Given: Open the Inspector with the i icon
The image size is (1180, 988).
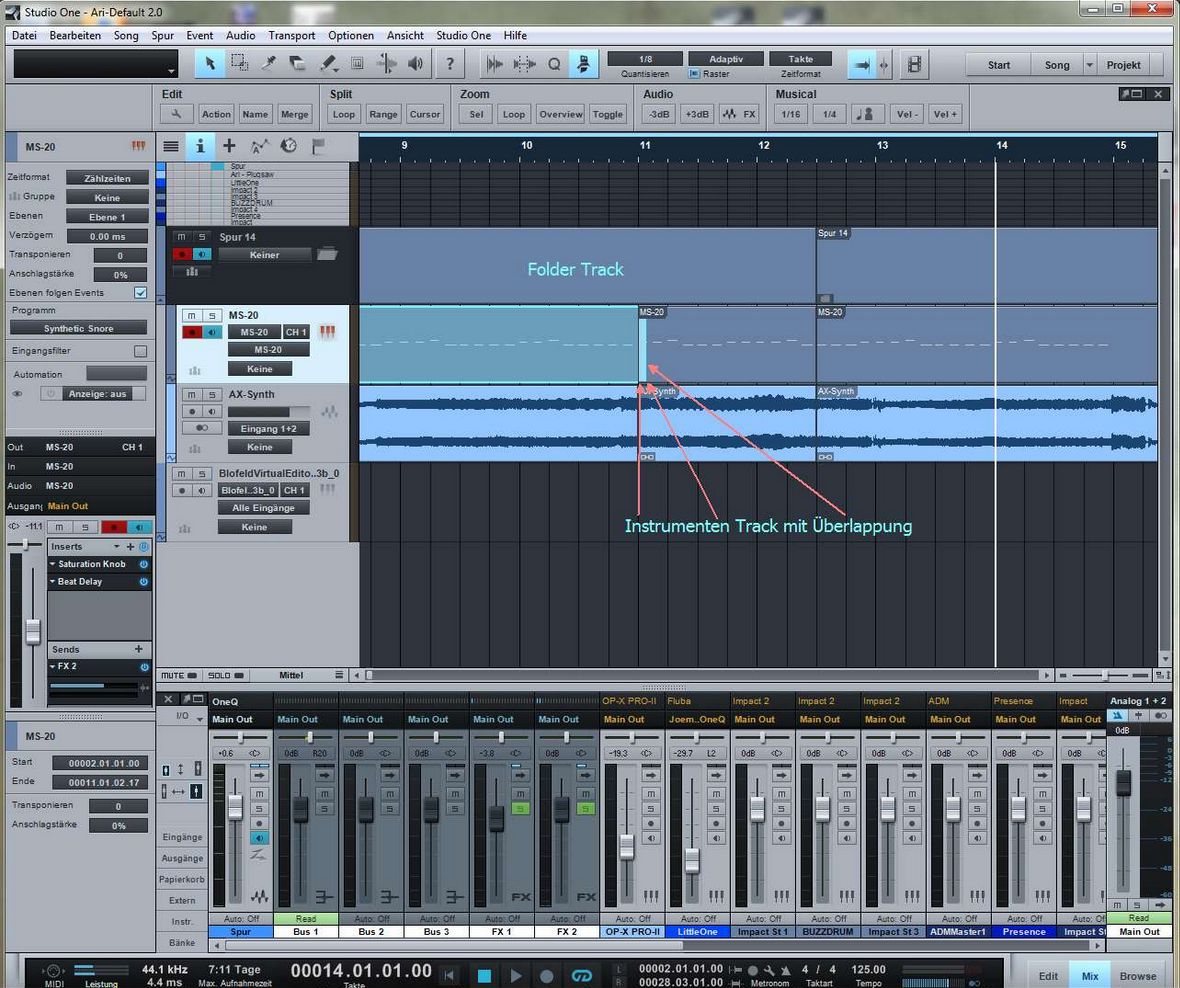Looking at the screenshot, I should coord(199,146).
